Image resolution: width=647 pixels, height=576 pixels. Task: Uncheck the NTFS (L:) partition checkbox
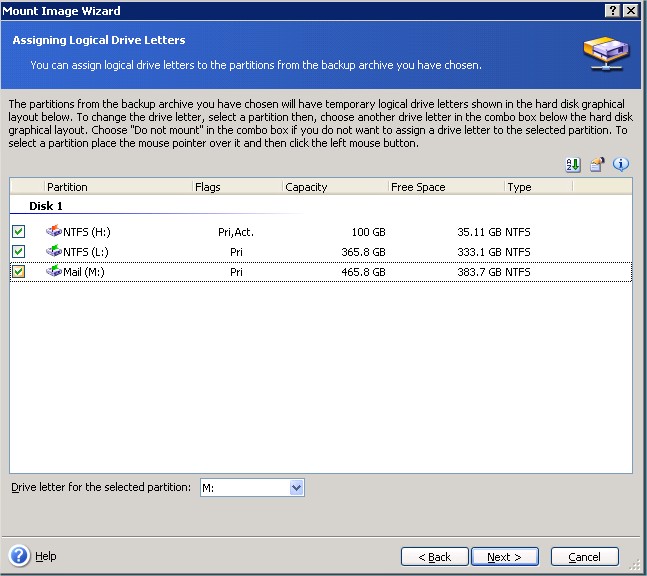click(x=19, y=252)
